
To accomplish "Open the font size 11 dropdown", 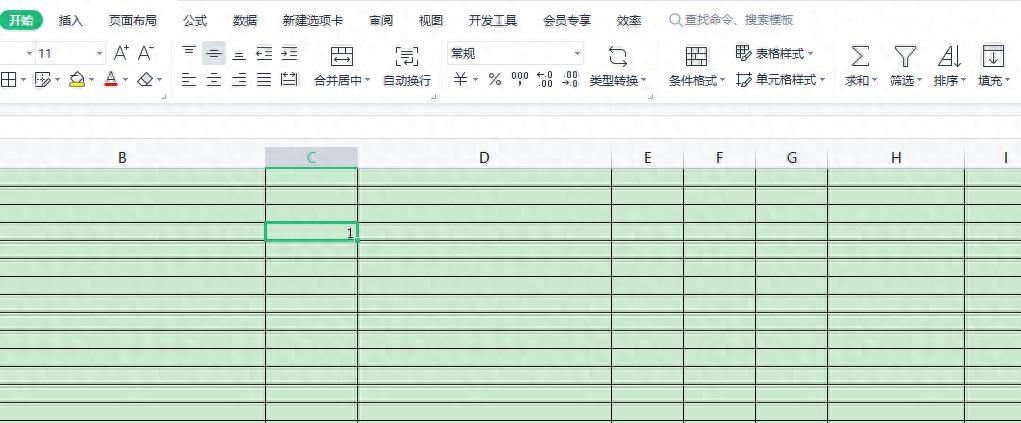I will click(x=100, y=53).
